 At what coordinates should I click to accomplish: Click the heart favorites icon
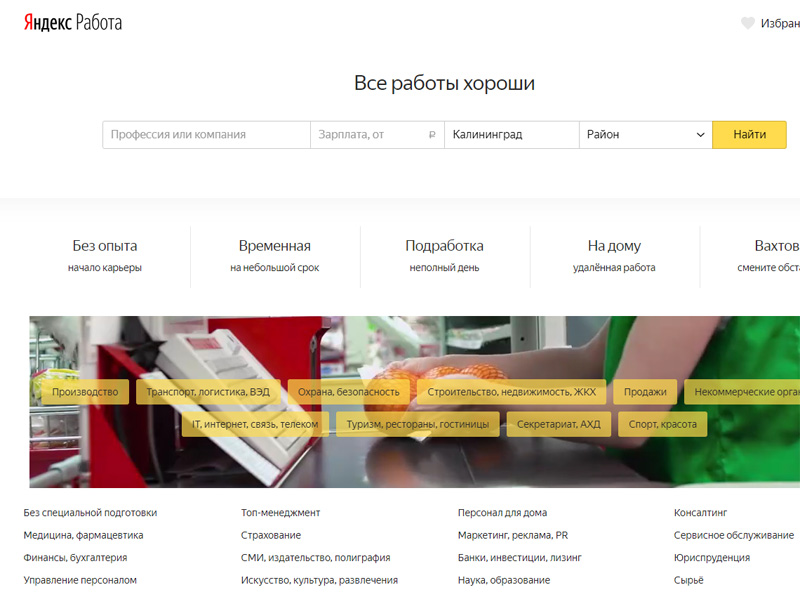click(747, 23)
